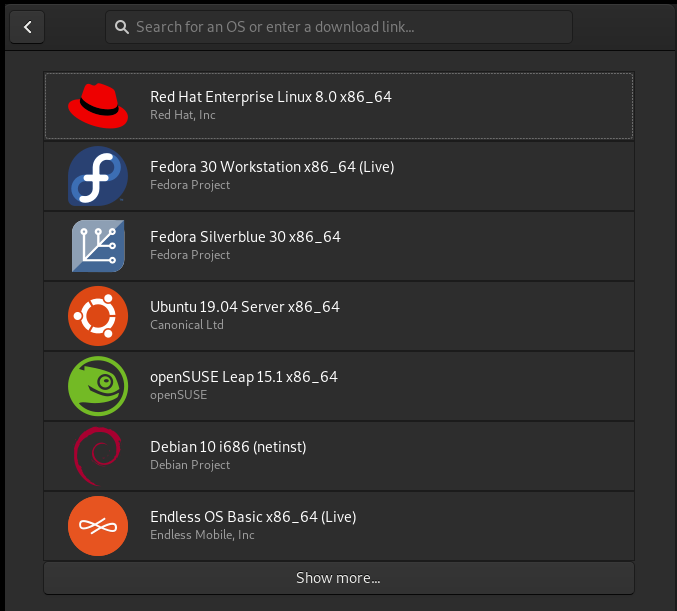The height and width of the screenshot is (611, 677).
Task: Click the back arrow button
Action: pyautogui.click(x=27, y=27)
